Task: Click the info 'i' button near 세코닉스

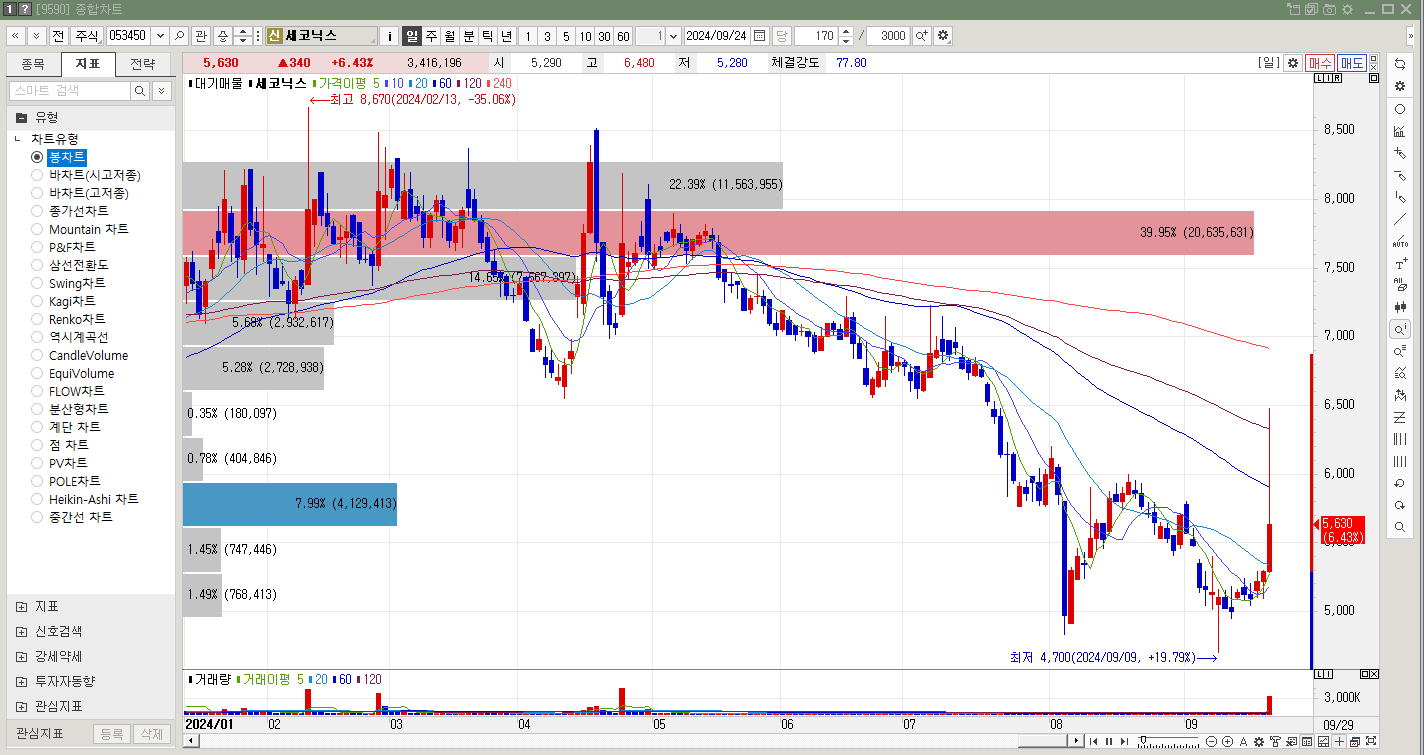Action: click(x=390, y=35)
